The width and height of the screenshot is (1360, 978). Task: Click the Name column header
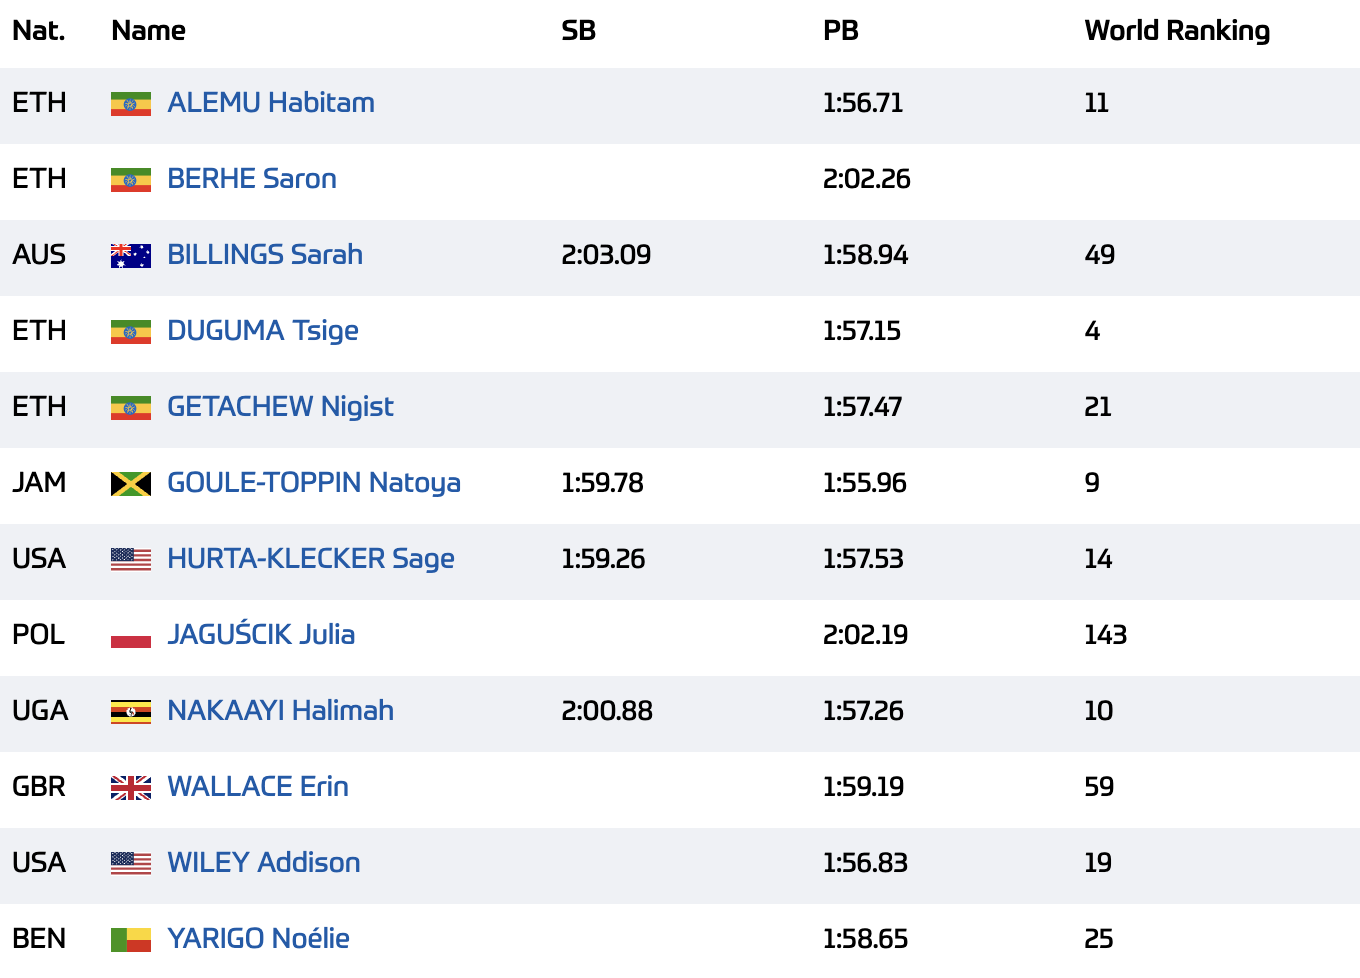148,31
